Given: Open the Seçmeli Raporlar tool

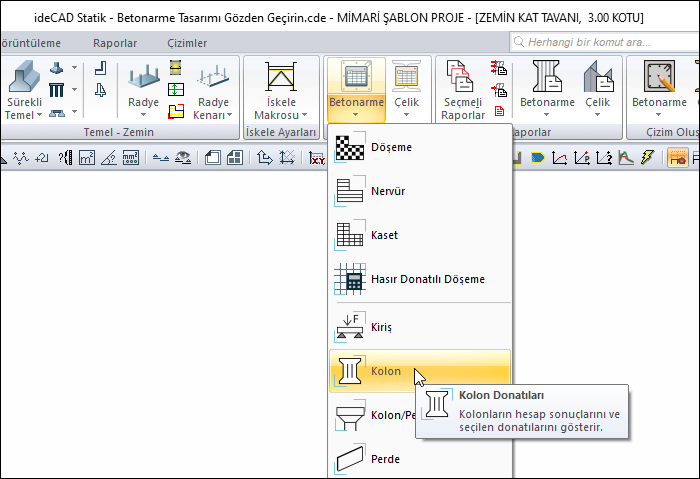Looking at the screenshot, I should tap(463, 91).
